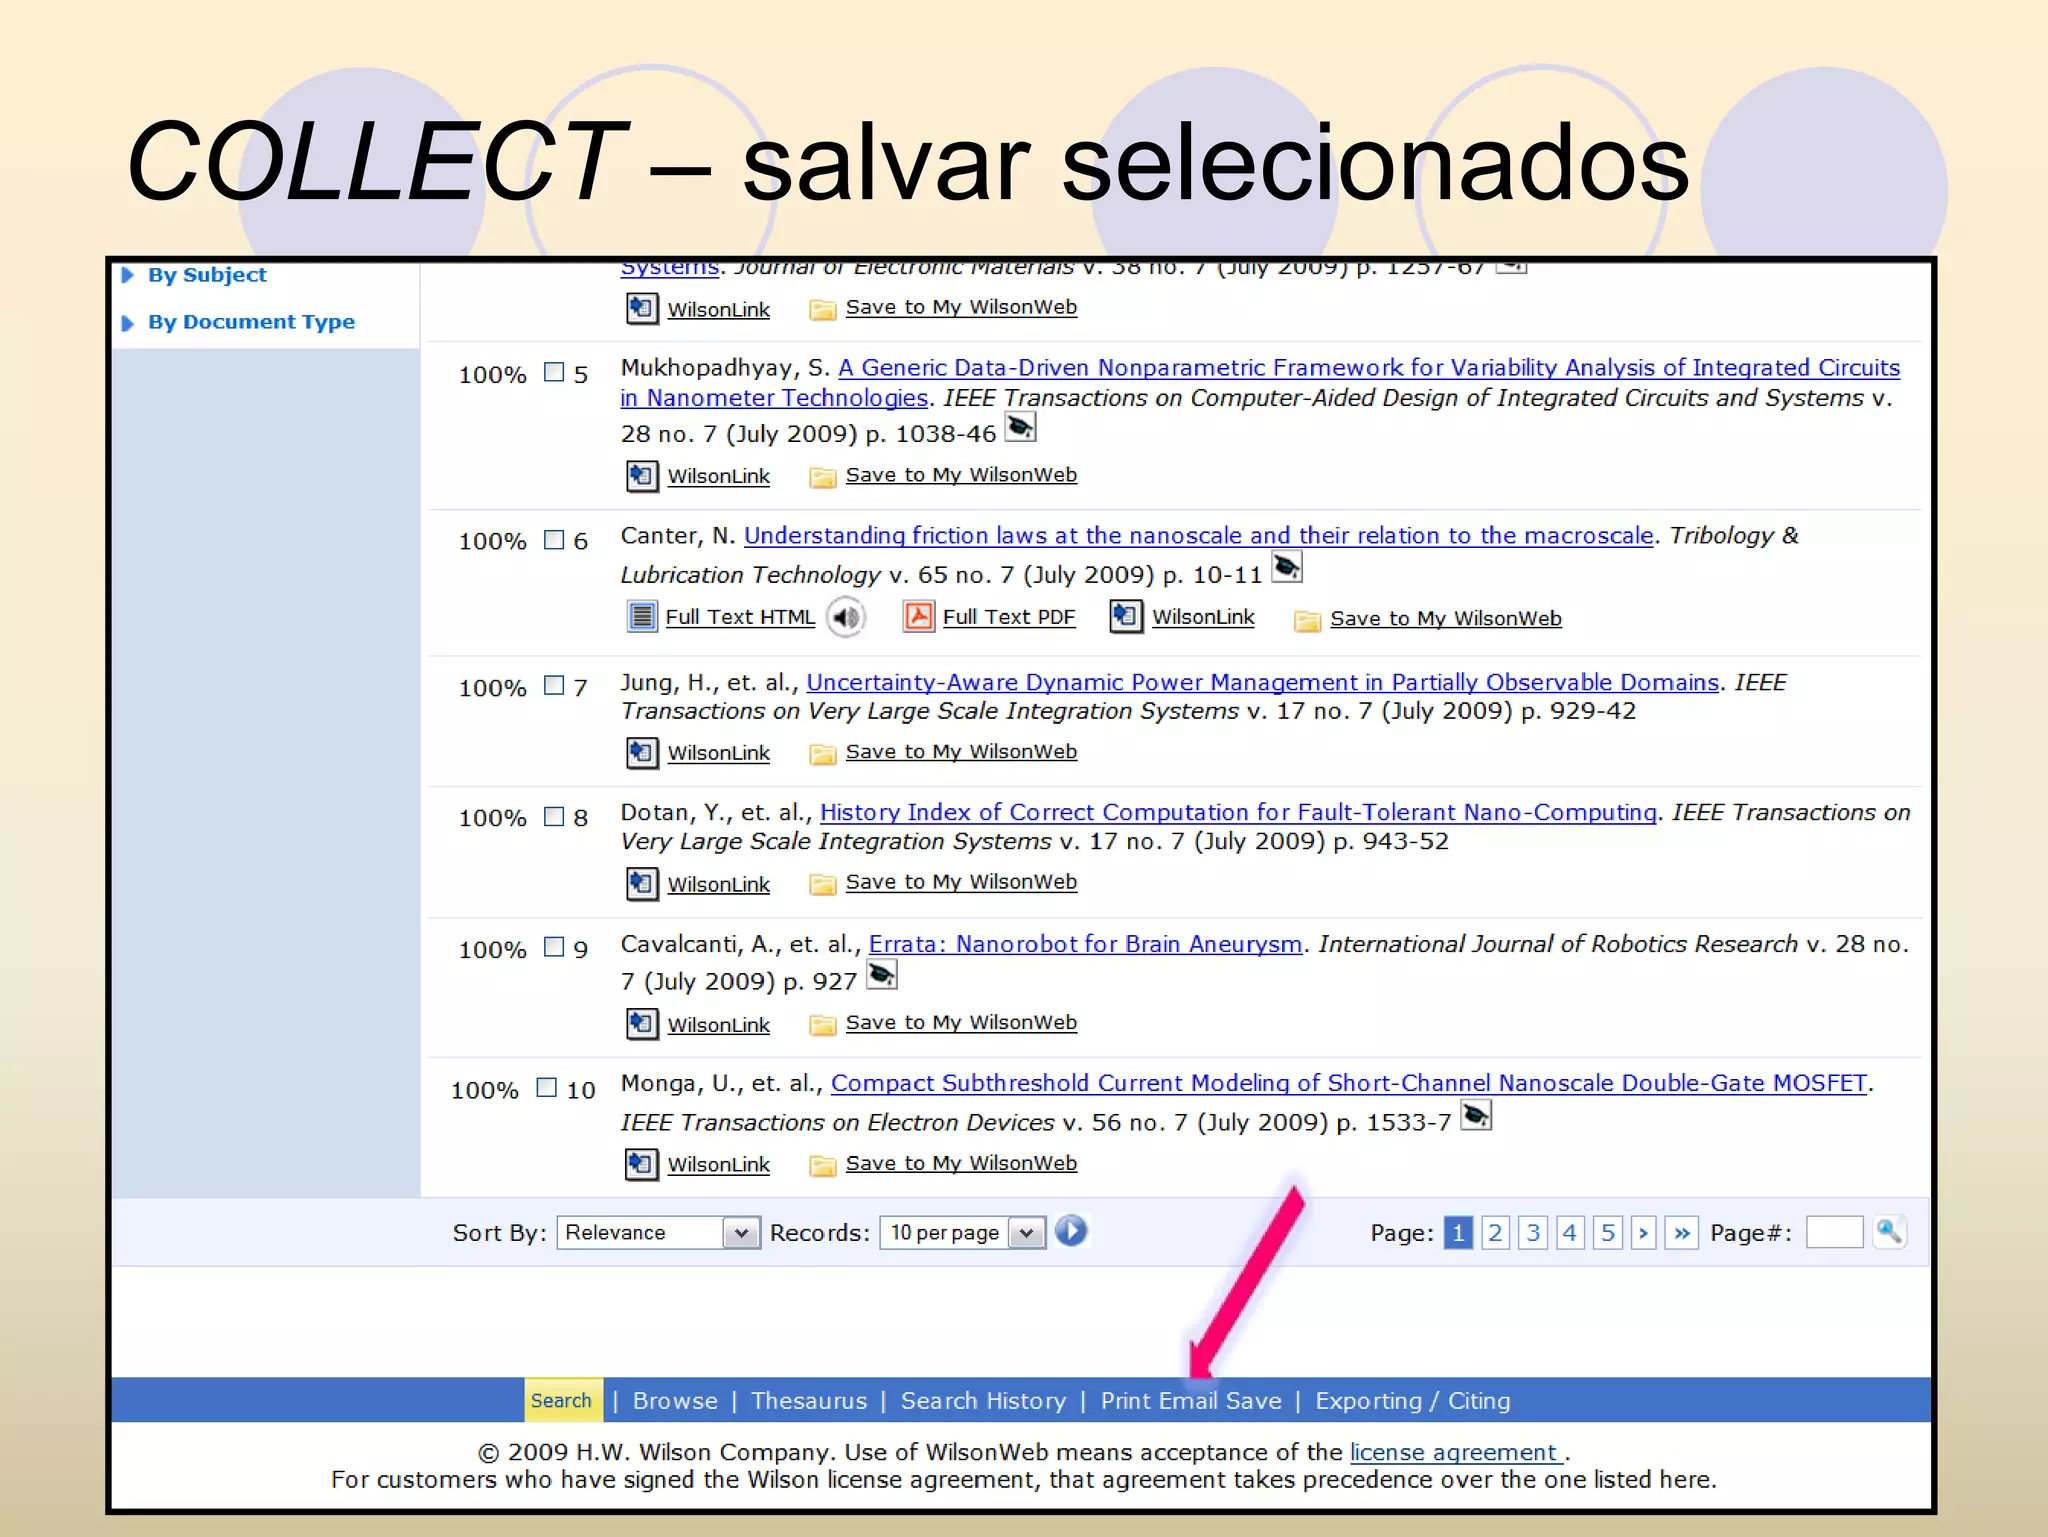The image size is (2048, 1537).
Task: Click current page 1 button
Action: coord(1458,1232)
